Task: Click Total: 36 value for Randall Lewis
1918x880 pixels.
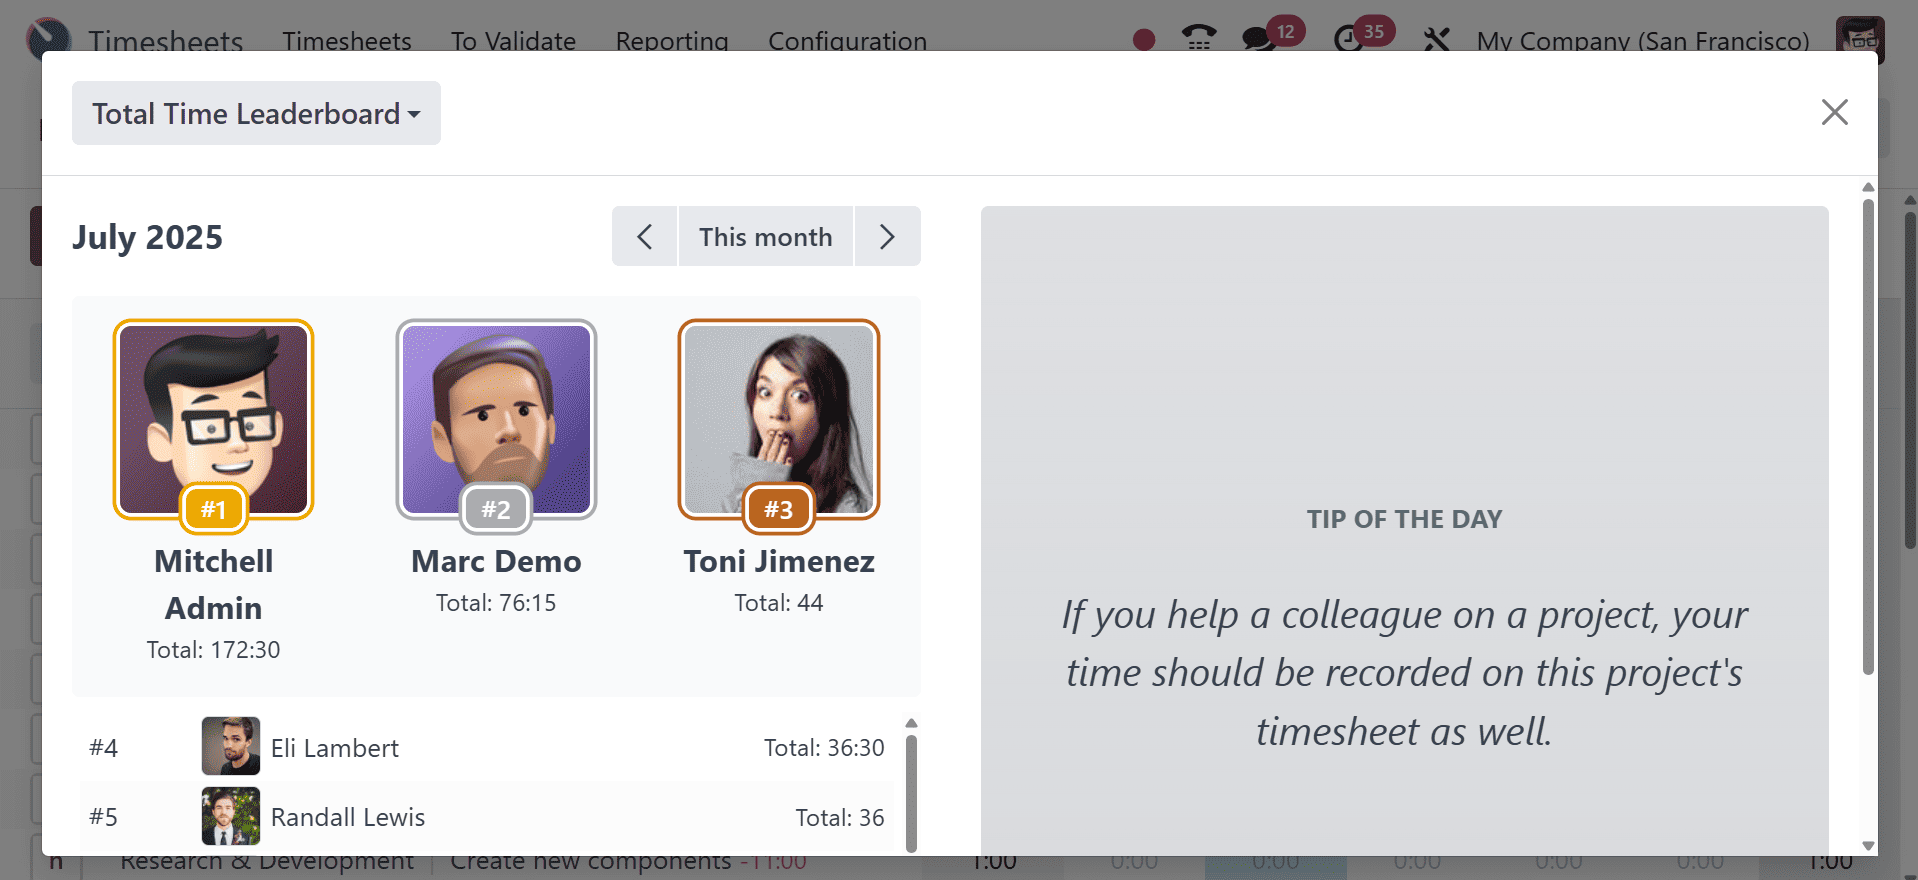Action: coord(840,818)
